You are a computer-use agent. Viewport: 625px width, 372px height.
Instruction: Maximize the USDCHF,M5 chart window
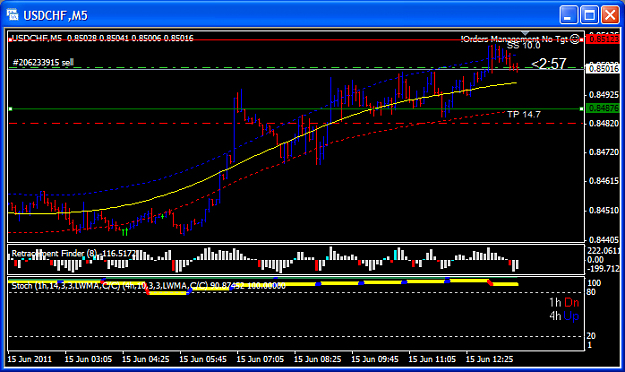point(590,15)
